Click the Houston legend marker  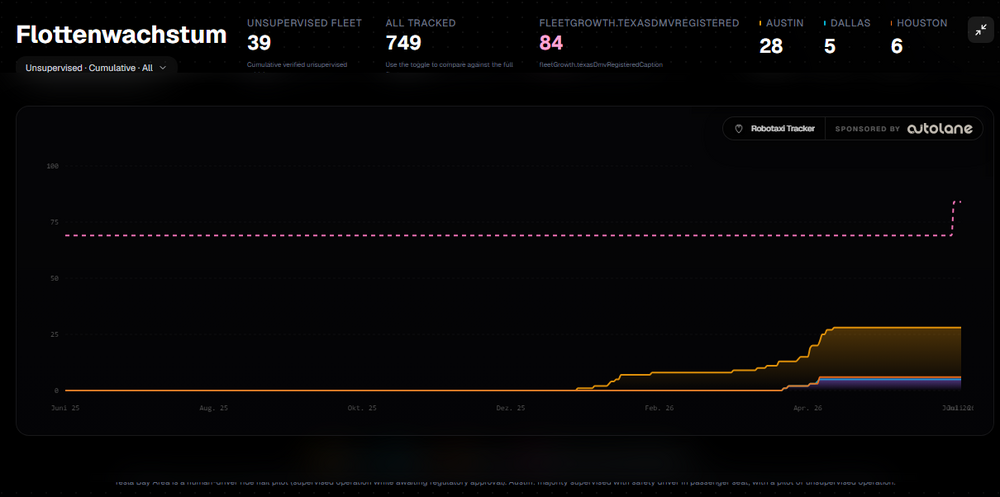coord(892,23)
